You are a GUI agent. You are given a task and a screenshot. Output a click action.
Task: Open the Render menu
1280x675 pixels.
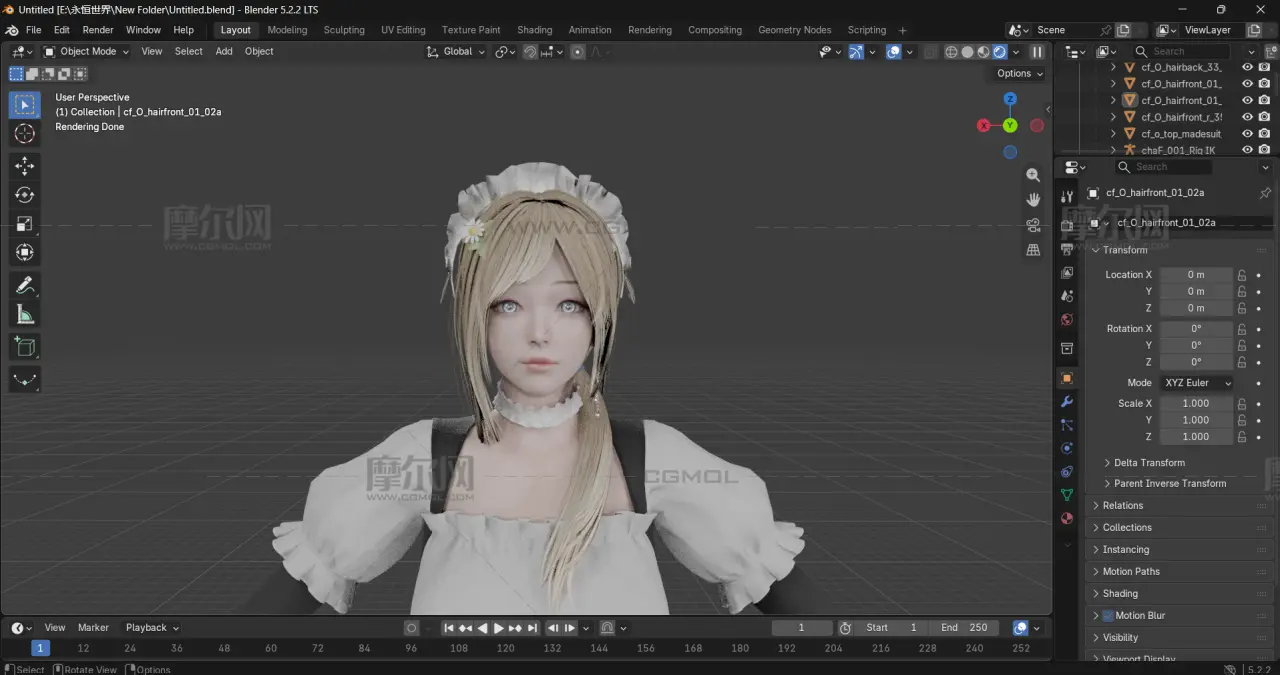[x=98, y=30]
